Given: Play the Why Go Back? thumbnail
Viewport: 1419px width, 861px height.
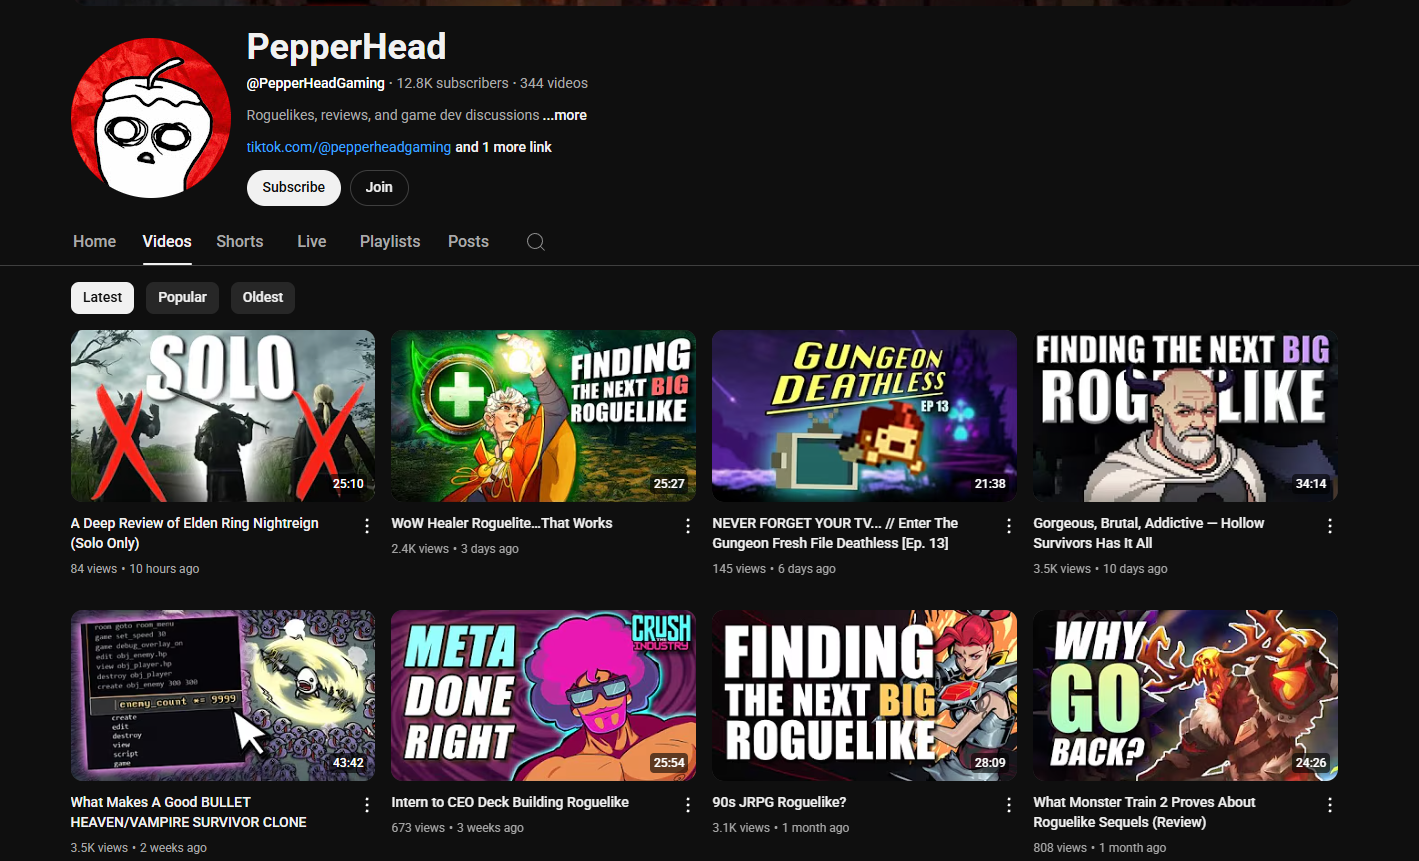Looking at the screenshot, I should coord(1186,695).
